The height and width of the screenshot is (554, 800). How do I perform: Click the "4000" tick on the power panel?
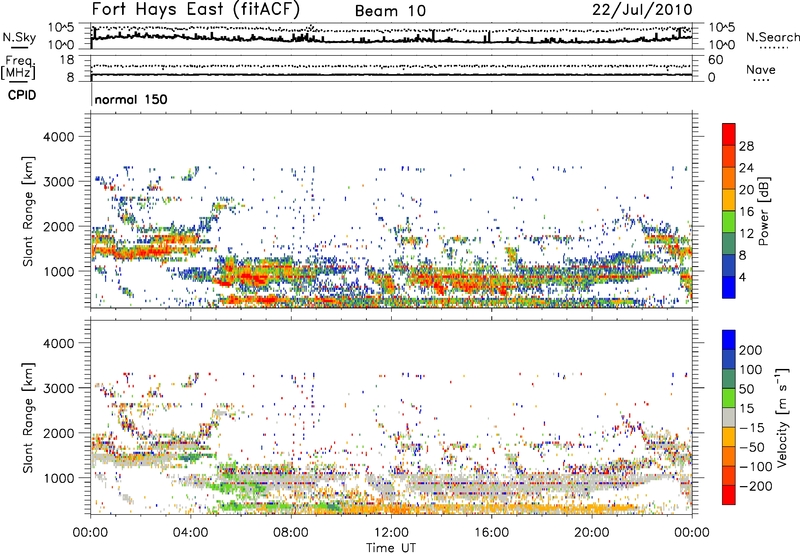click(59, 137)
